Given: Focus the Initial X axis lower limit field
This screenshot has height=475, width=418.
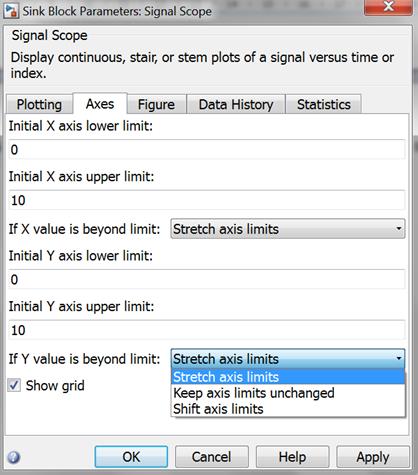Looking at the screenshot, I should tap(207, 149).
